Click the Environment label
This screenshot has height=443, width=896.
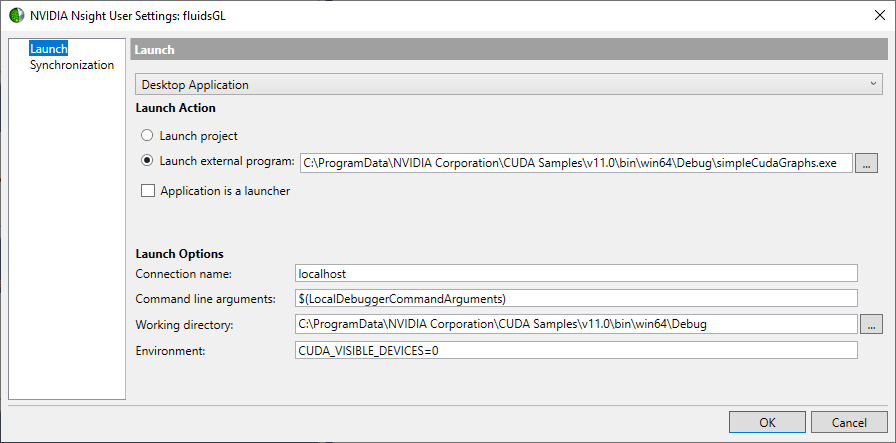coord(170,350)
